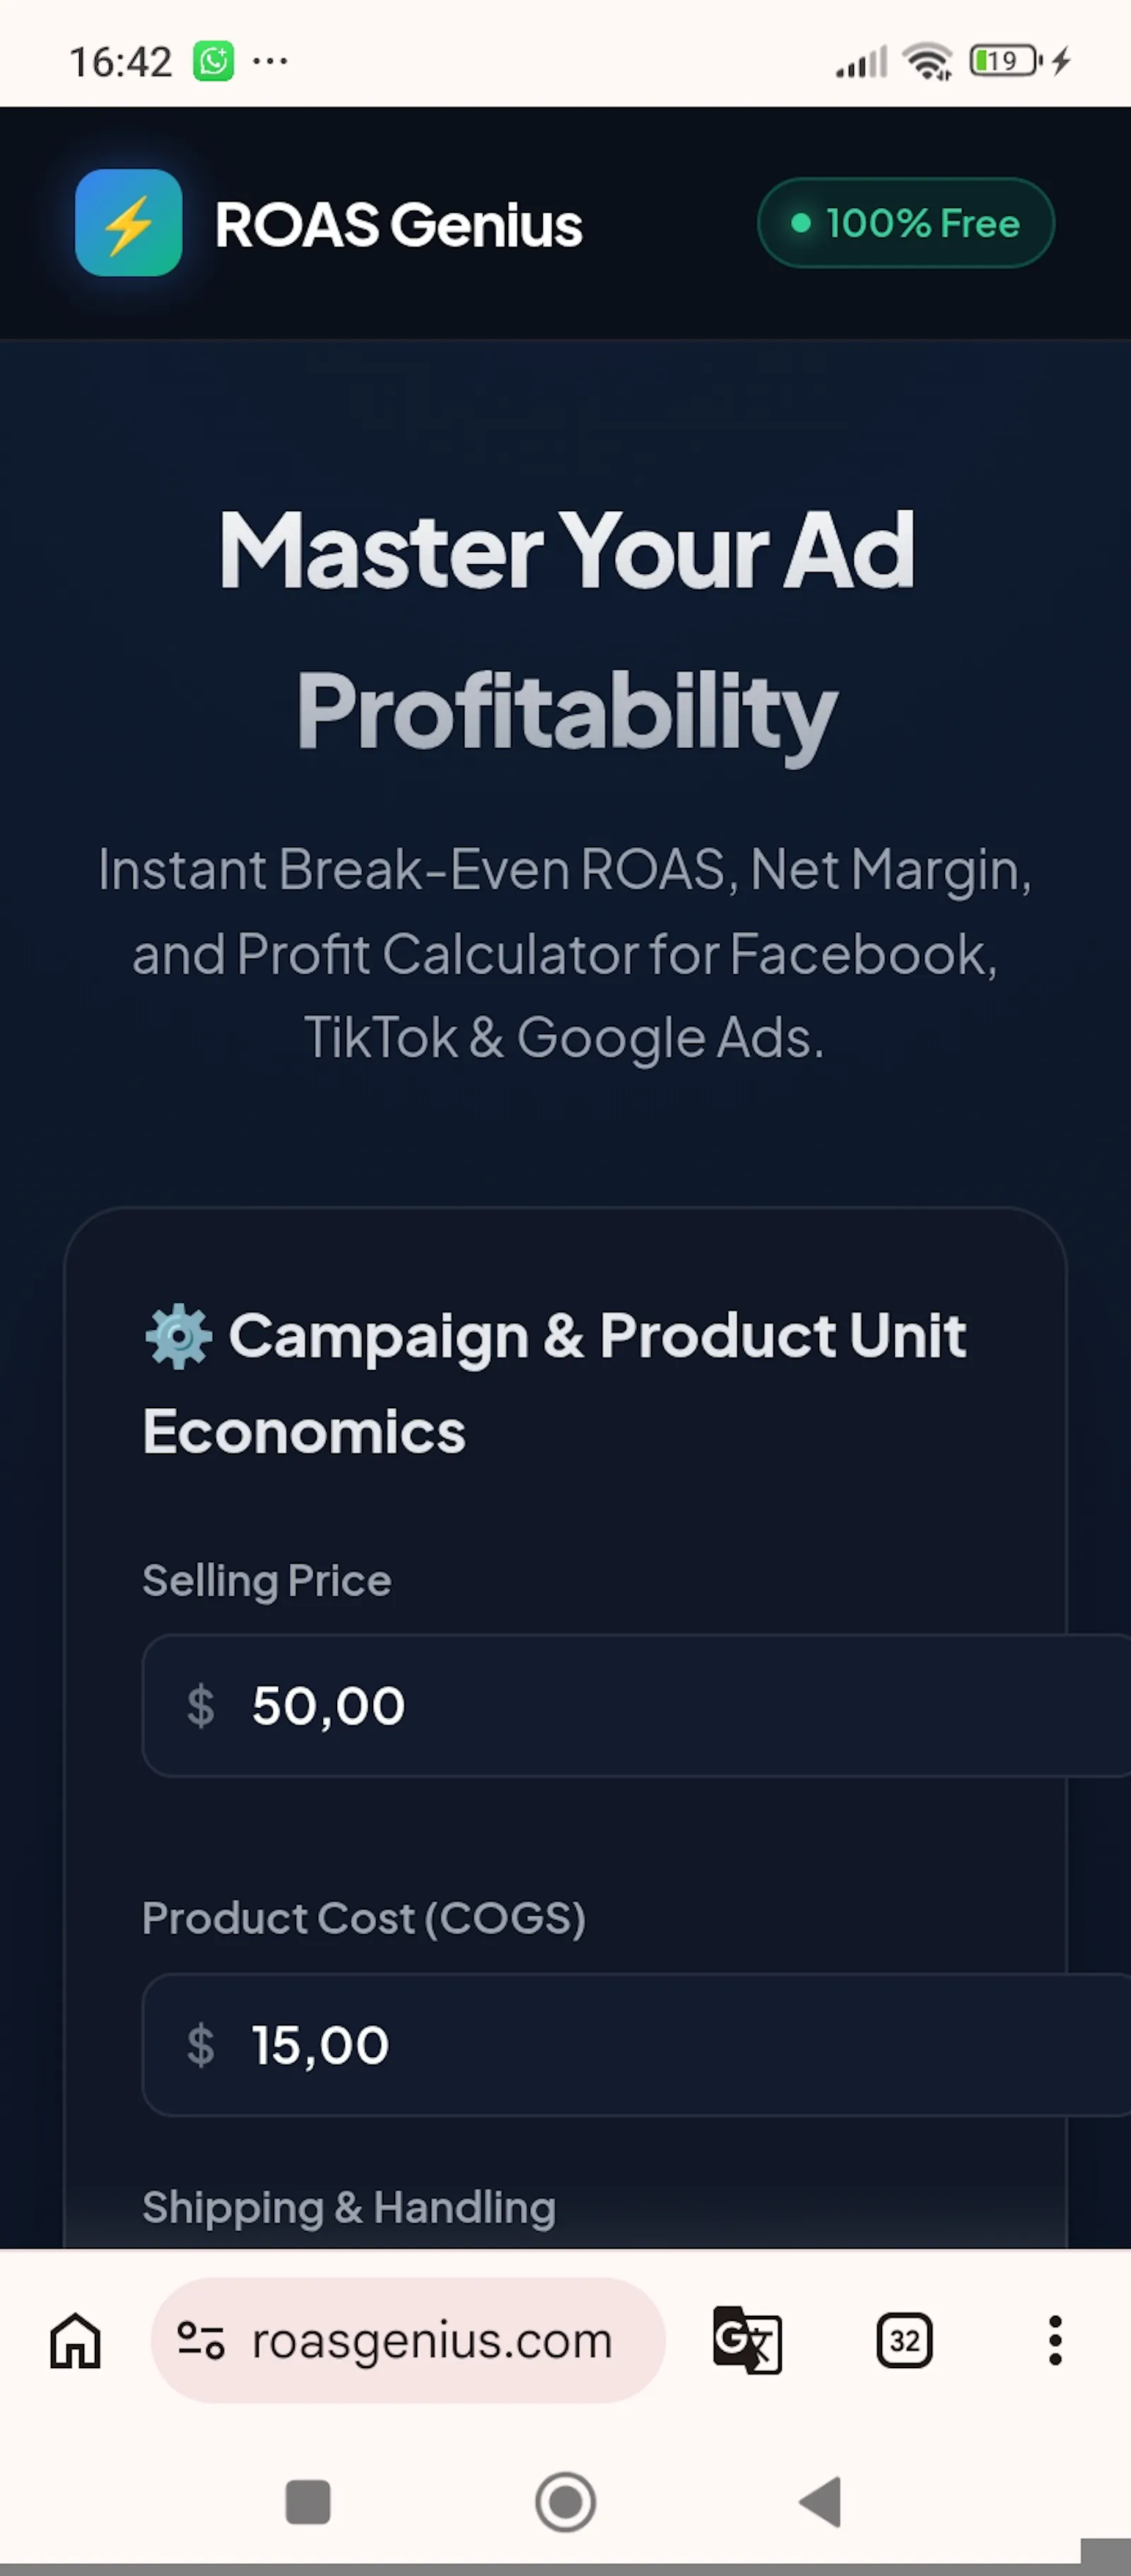Click the ROAS Genius title text

(398, 224)
